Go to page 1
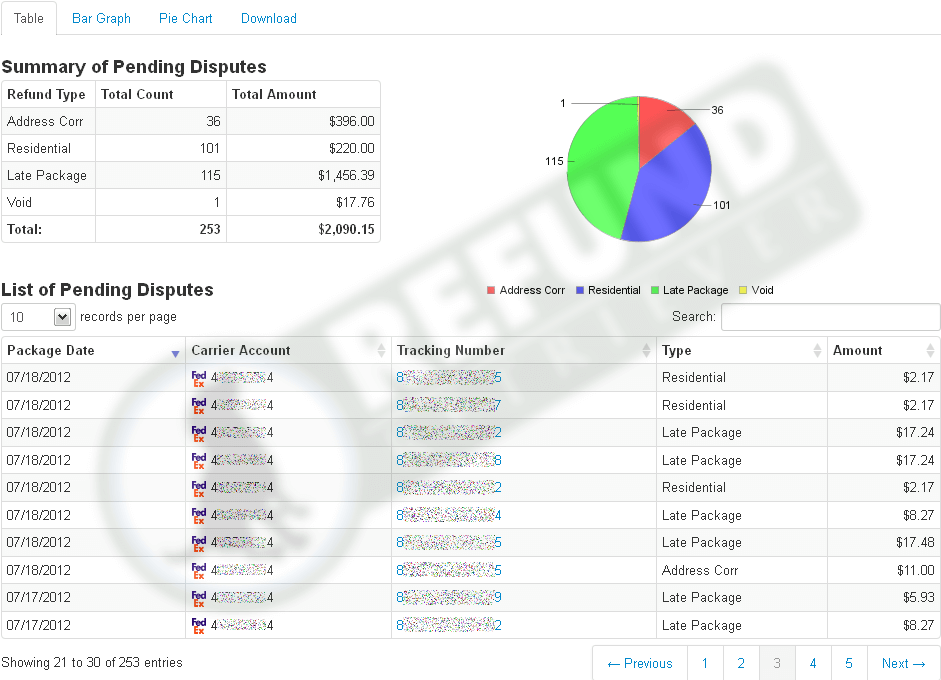The image size is (941, 680). click(x=705, y=663)
